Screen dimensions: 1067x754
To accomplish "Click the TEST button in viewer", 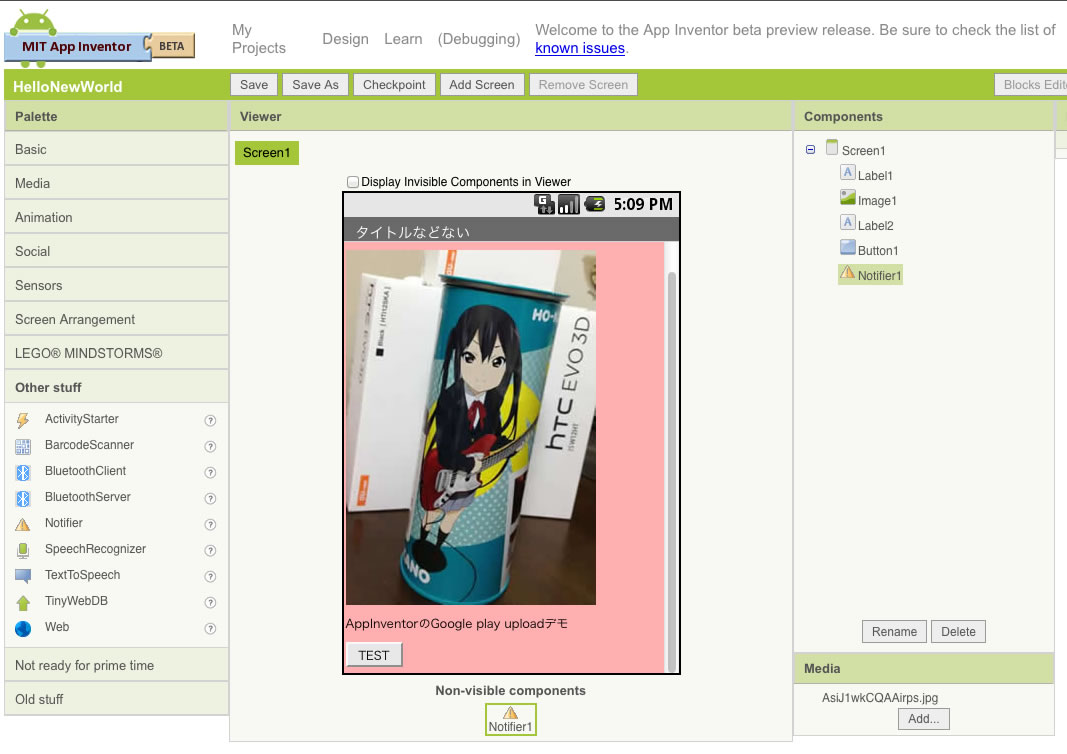I will pos(374,655).
